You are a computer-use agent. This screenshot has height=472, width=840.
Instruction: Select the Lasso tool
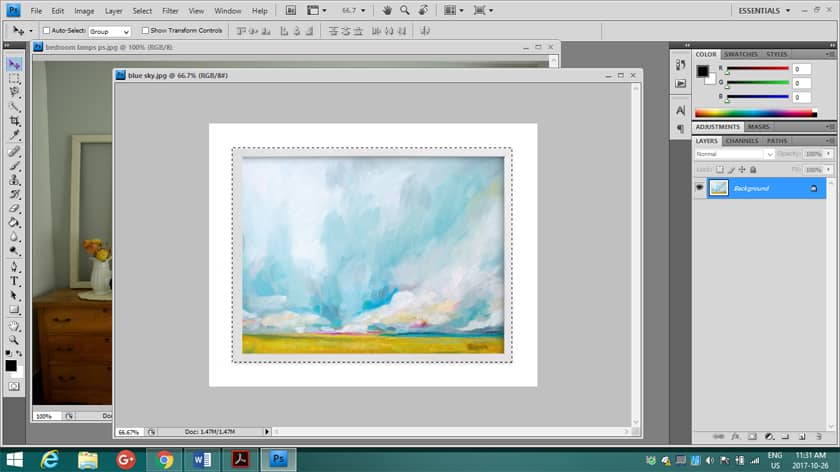point(14,92)
